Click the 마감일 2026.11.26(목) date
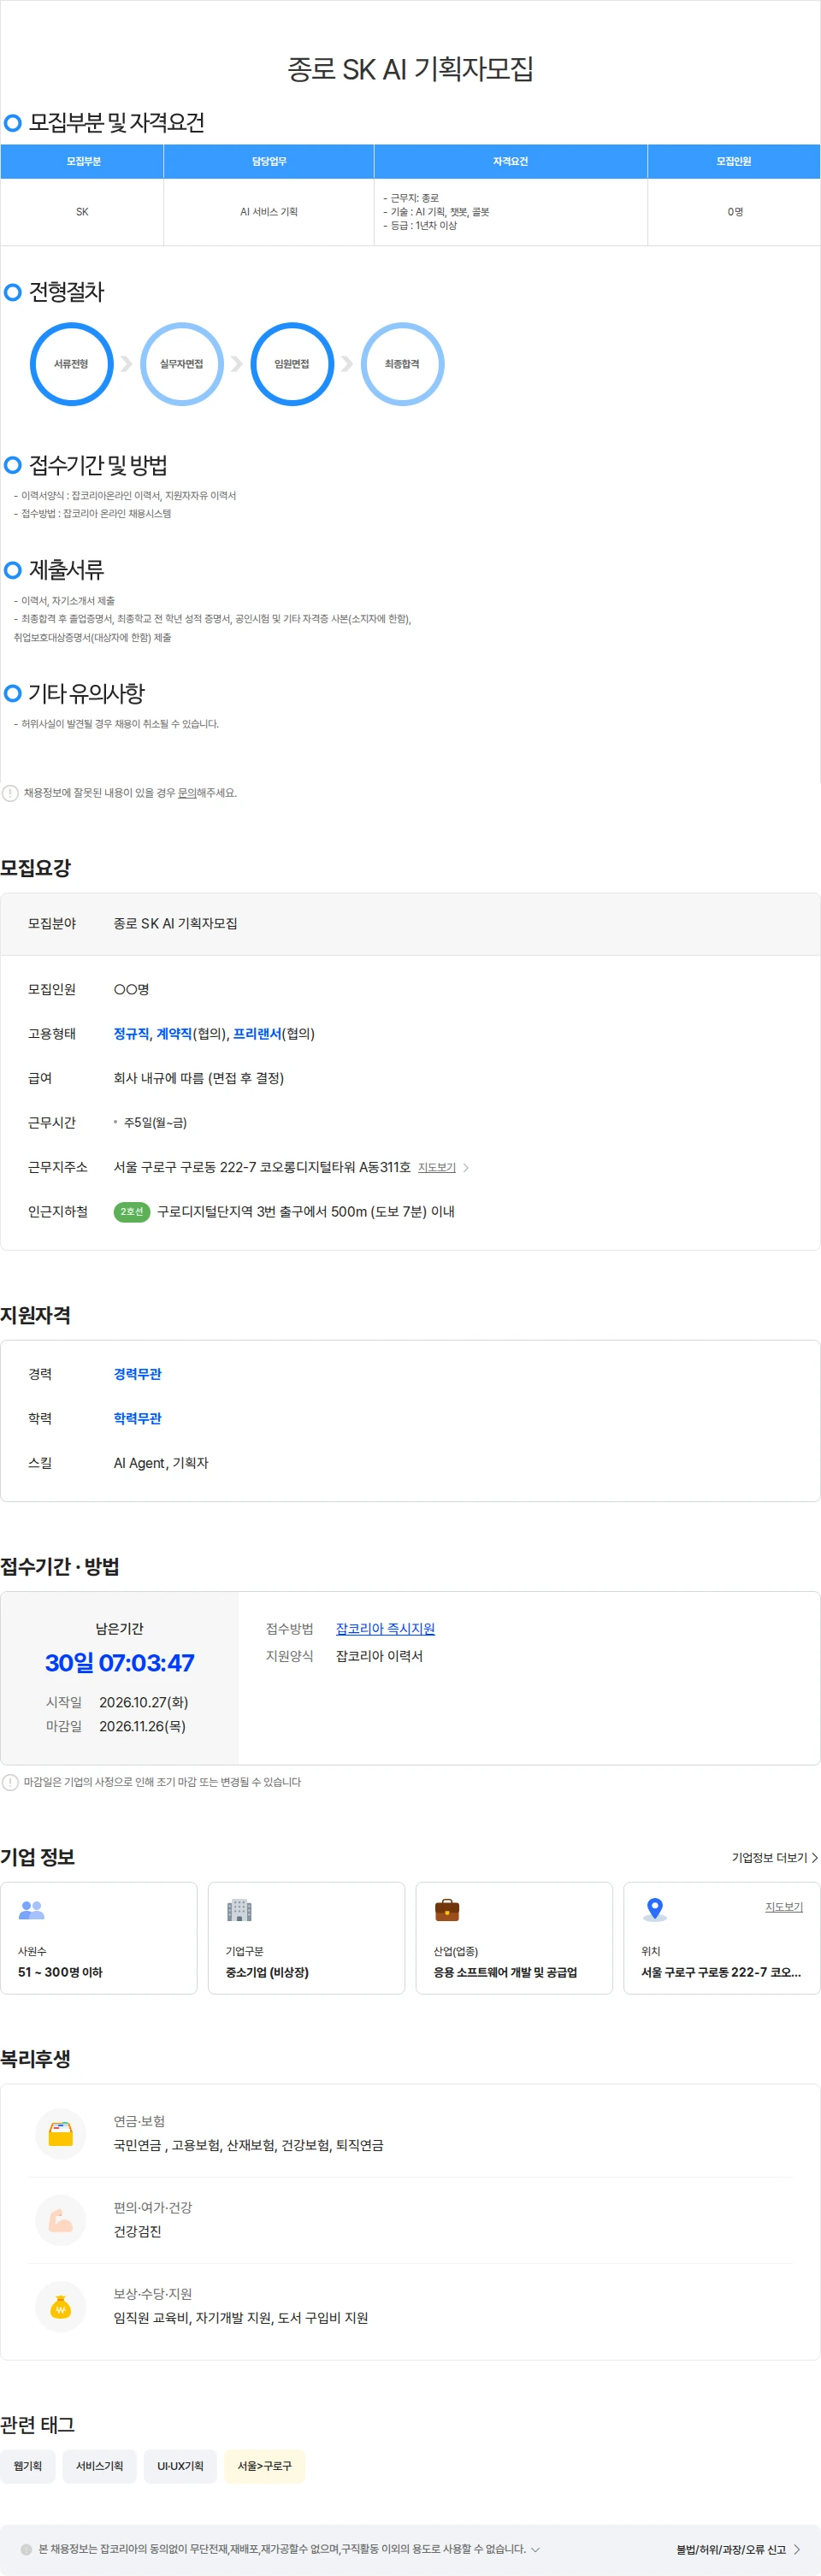821x2576 pixels. [x=142, y=1726]
